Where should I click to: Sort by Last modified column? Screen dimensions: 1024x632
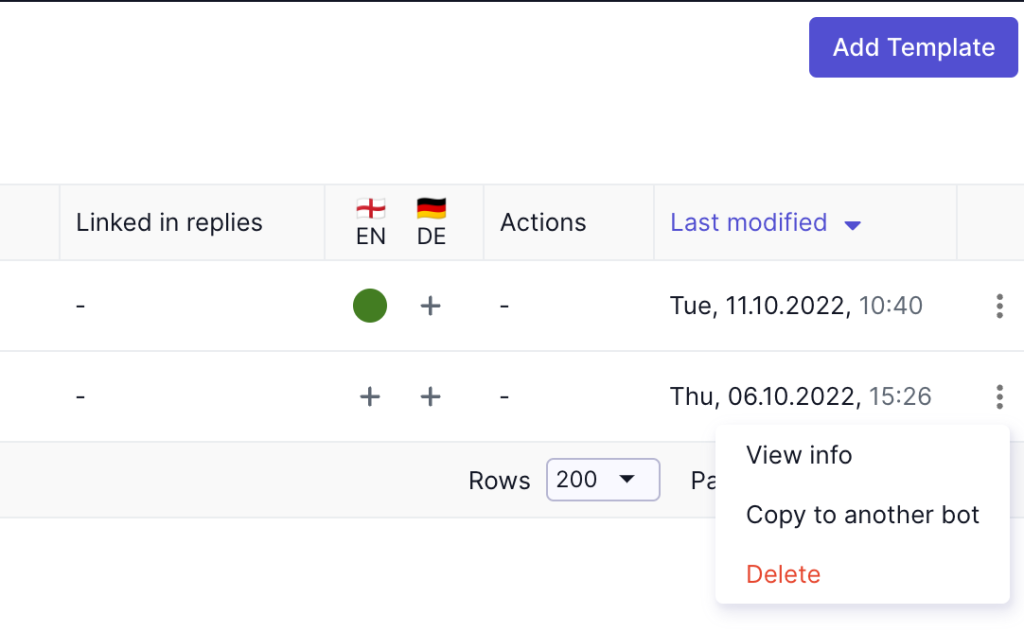click(748, 223)
